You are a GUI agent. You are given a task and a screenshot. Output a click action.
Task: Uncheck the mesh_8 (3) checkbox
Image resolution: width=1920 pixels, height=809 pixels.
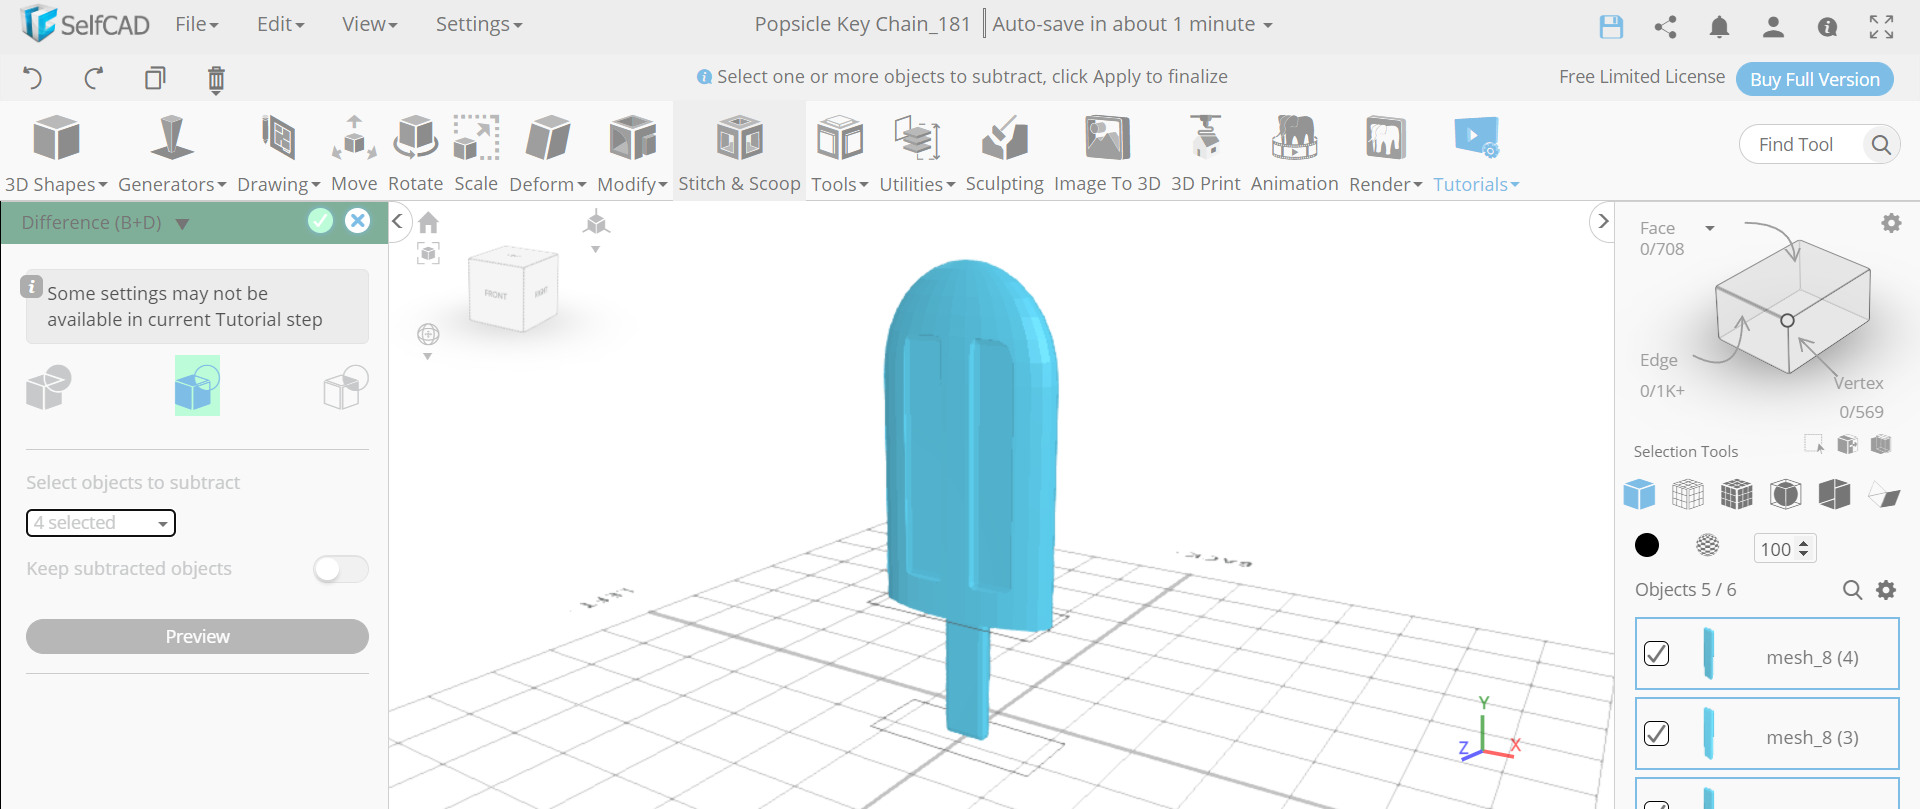(1656, 734)
